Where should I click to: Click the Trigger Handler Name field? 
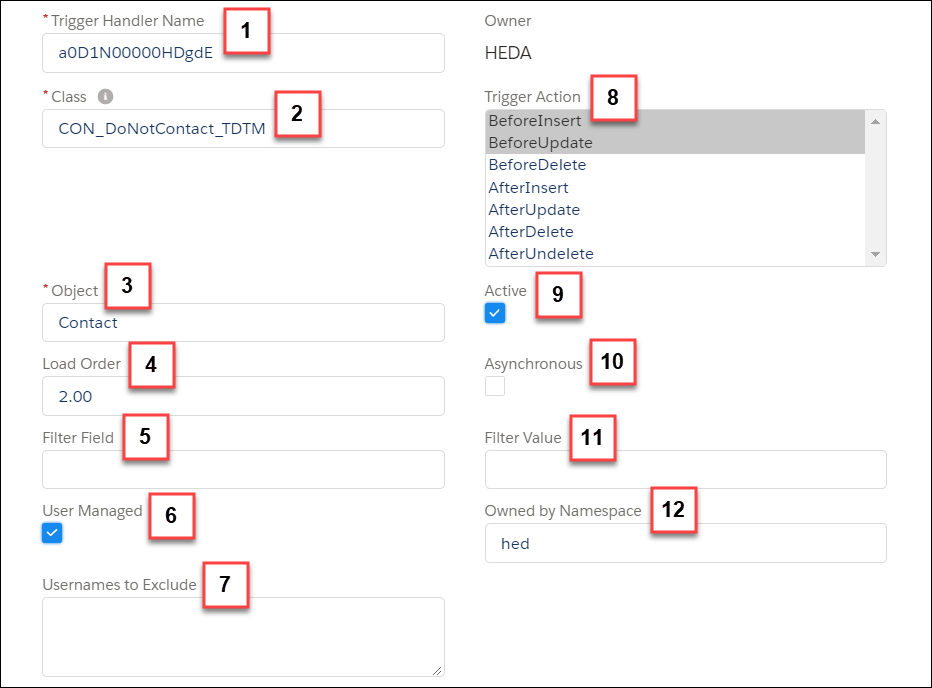pyautogui.click(x=243, y=52)
